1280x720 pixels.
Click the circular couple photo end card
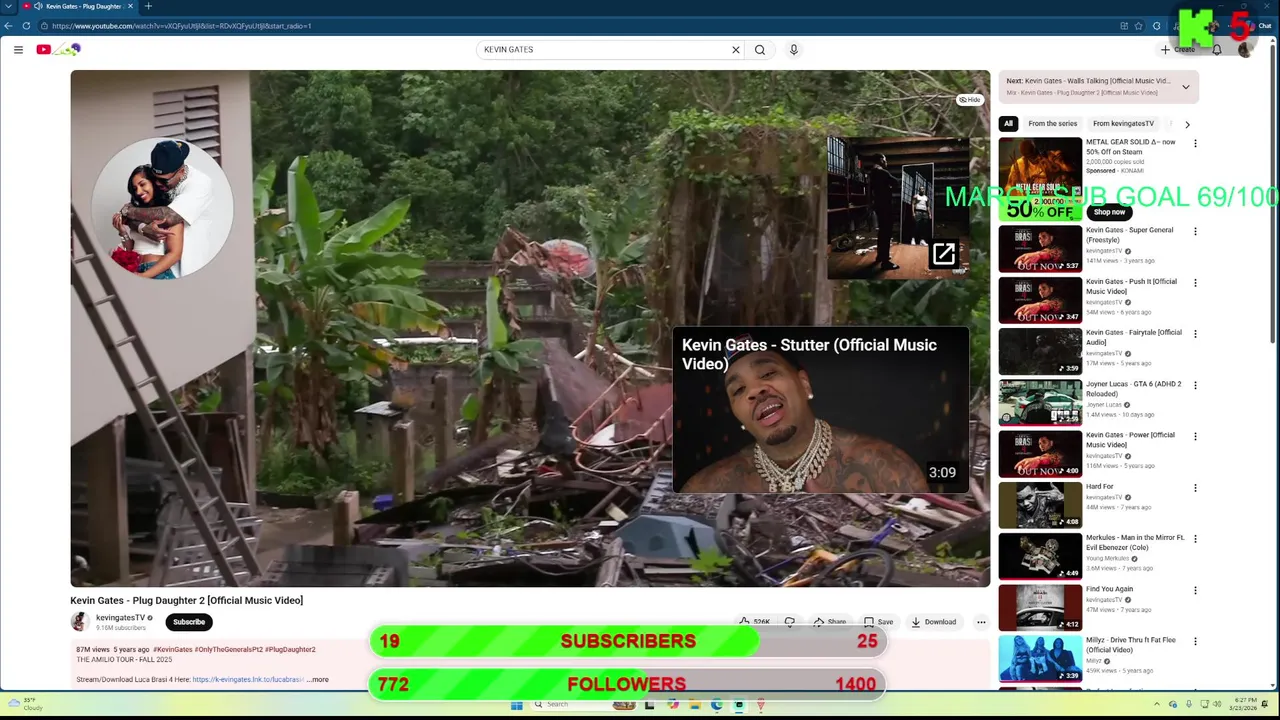[x=162, y=208]
